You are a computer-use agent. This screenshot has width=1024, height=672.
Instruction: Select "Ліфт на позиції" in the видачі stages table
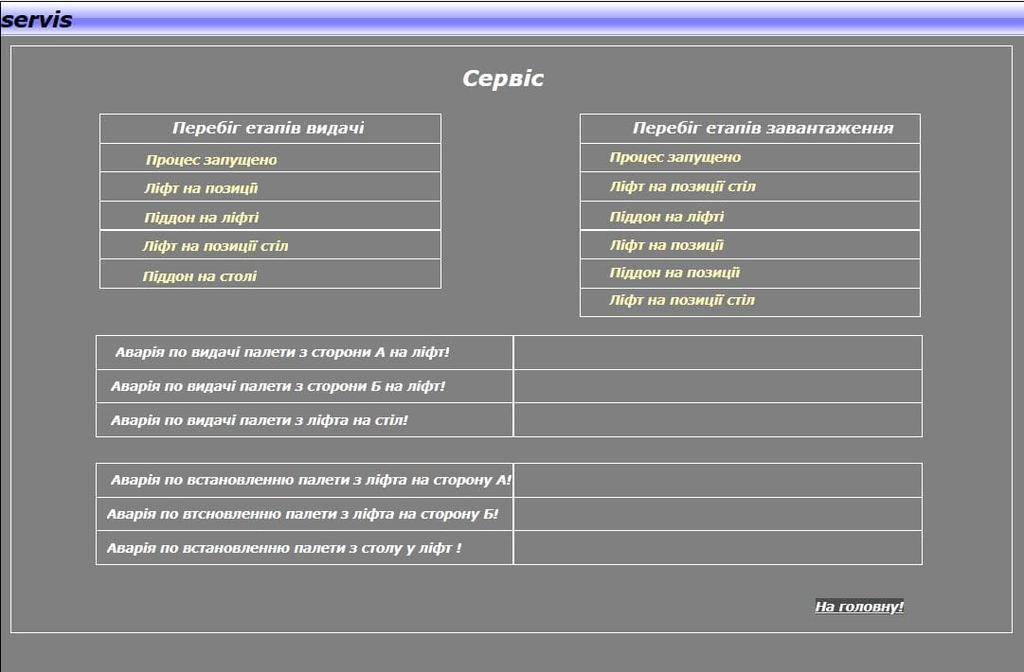pyautogui.click(x=201, y=188)
